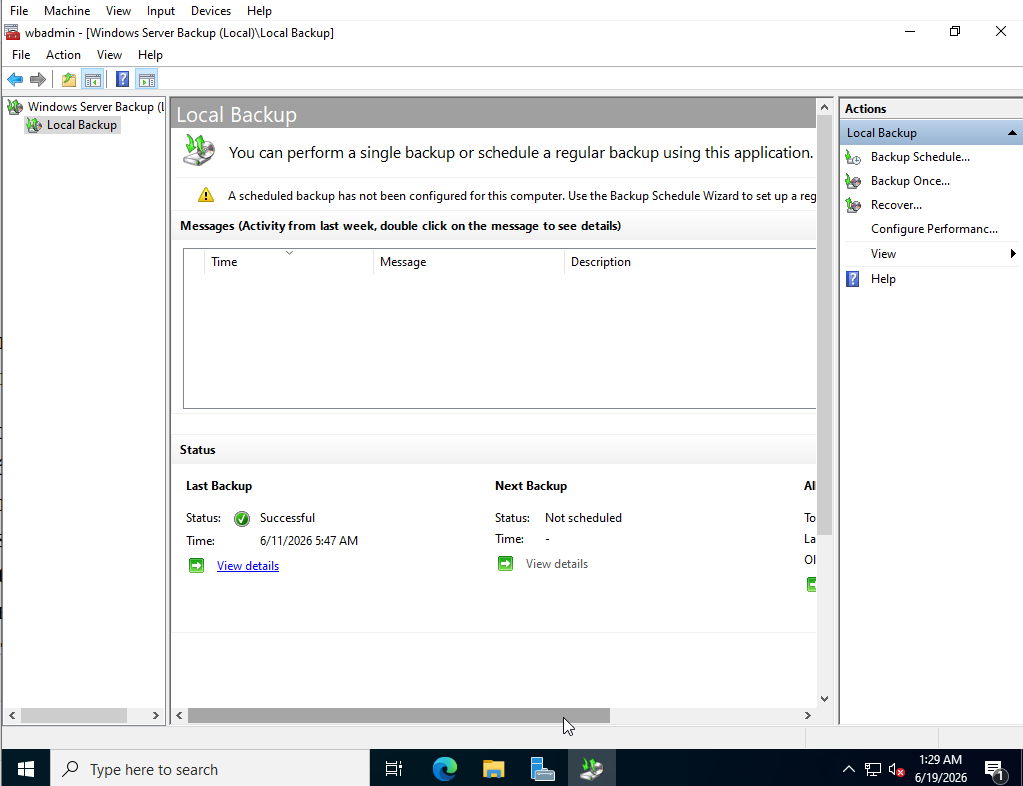Click the Backup Schedule icon in Actions
1023x786 pixels.
tap(853, 157)
